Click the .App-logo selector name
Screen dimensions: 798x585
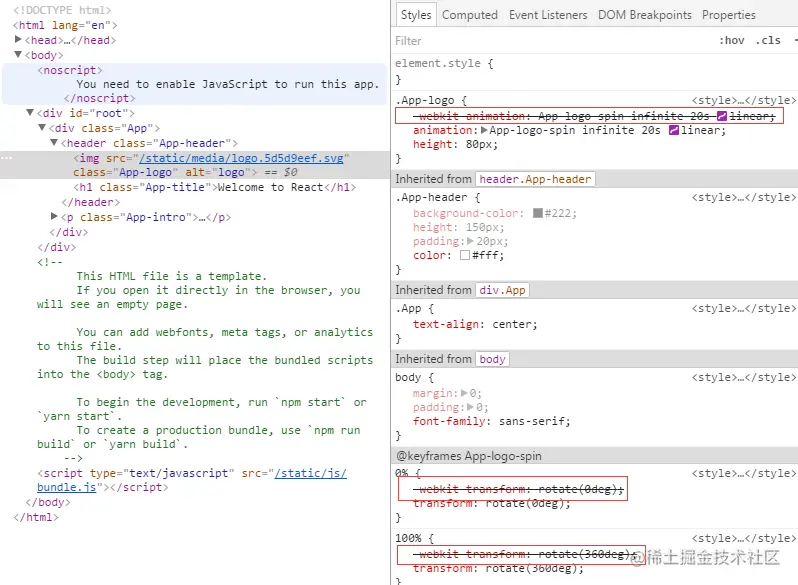[425, 100]
